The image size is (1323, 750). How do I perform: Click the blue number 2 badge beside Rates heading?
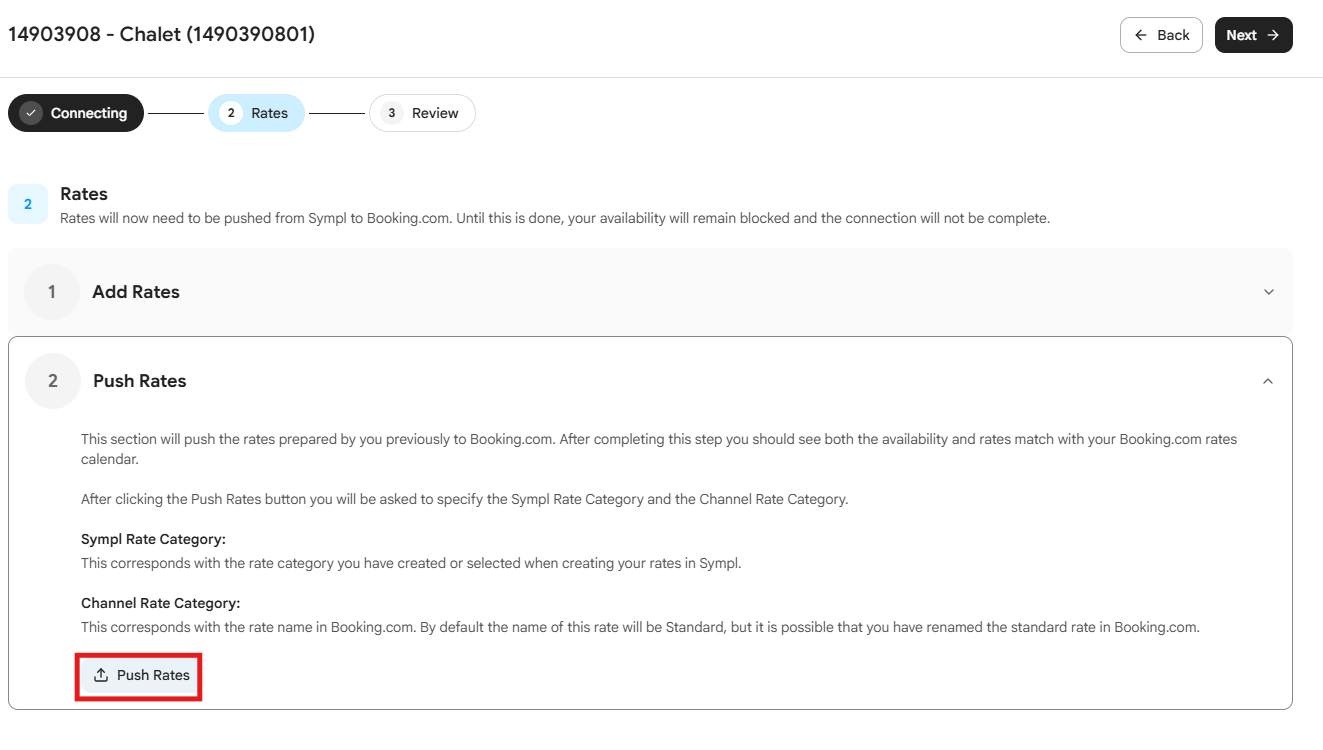tap(28, 204)
